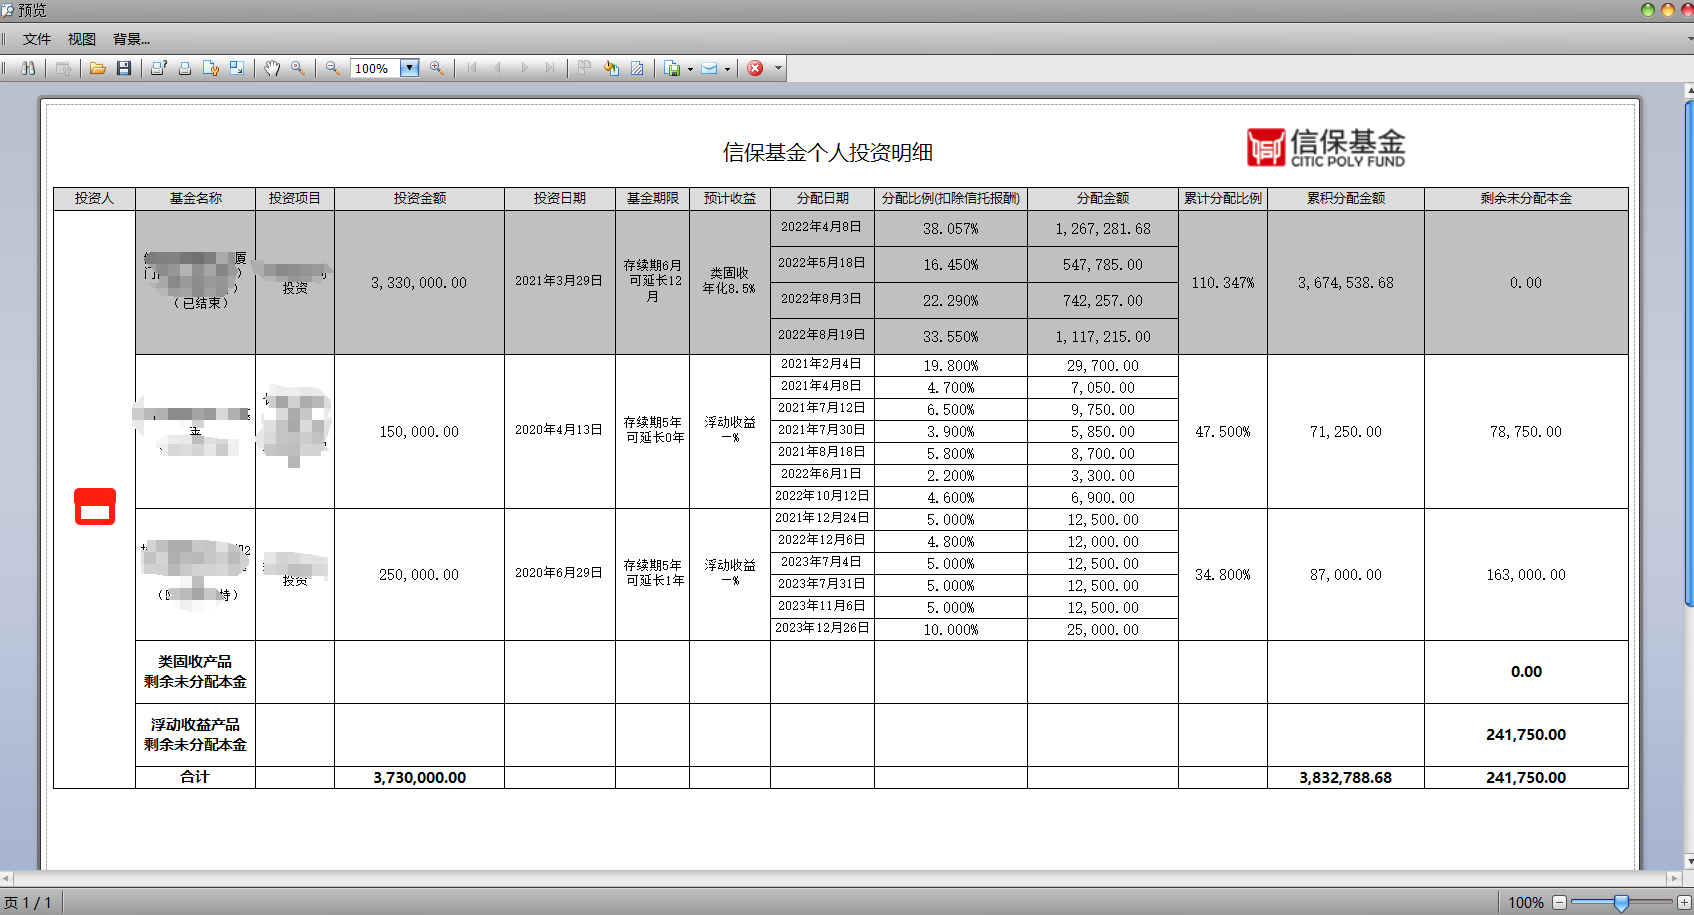Click the 1,267,281.68 distribution amount
This screenshot has width=1694, height=915.
coord(1103,229)
